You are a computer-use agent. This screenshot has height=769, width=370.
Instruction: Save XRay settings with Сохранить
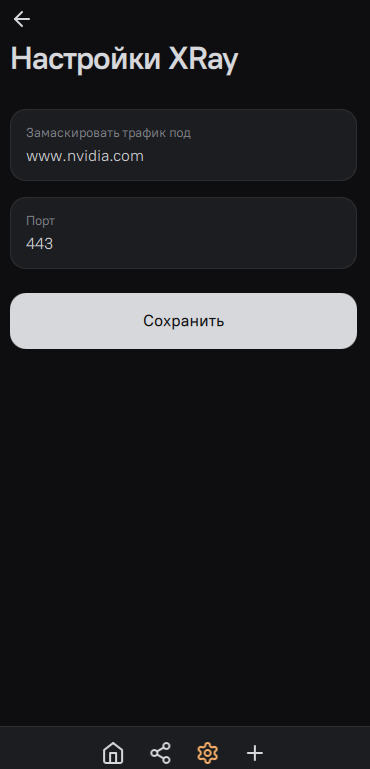point(184,321)
